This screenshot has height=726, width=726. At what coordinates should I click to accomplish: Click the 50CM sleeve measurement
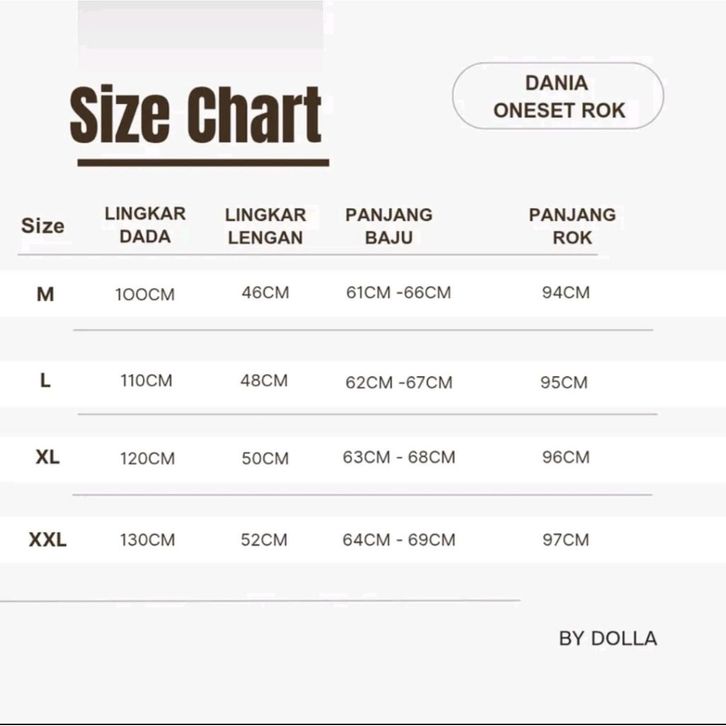pyautogui.click(x=265, y=458)
